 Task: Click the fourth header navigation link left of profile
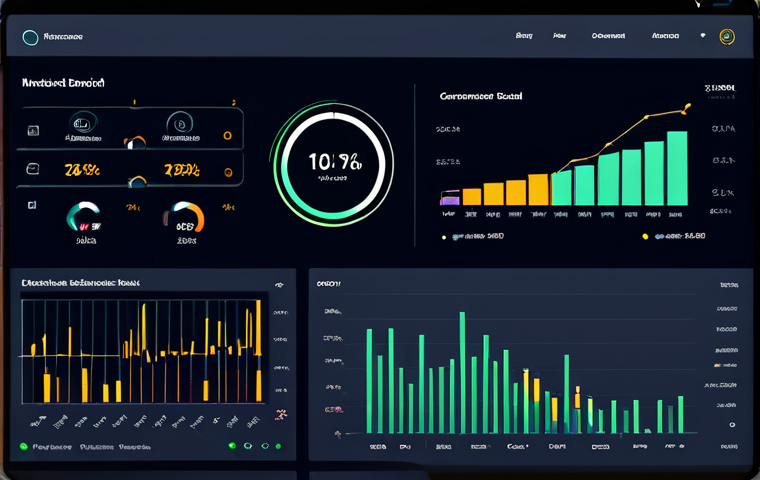tap(665, 36)
